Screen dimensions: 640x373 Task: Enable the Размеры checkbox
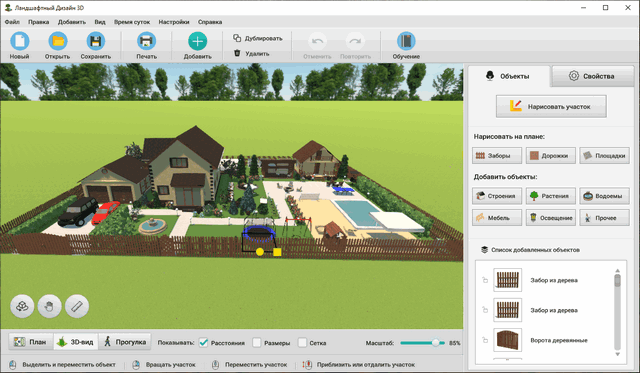tap(257, 343)
